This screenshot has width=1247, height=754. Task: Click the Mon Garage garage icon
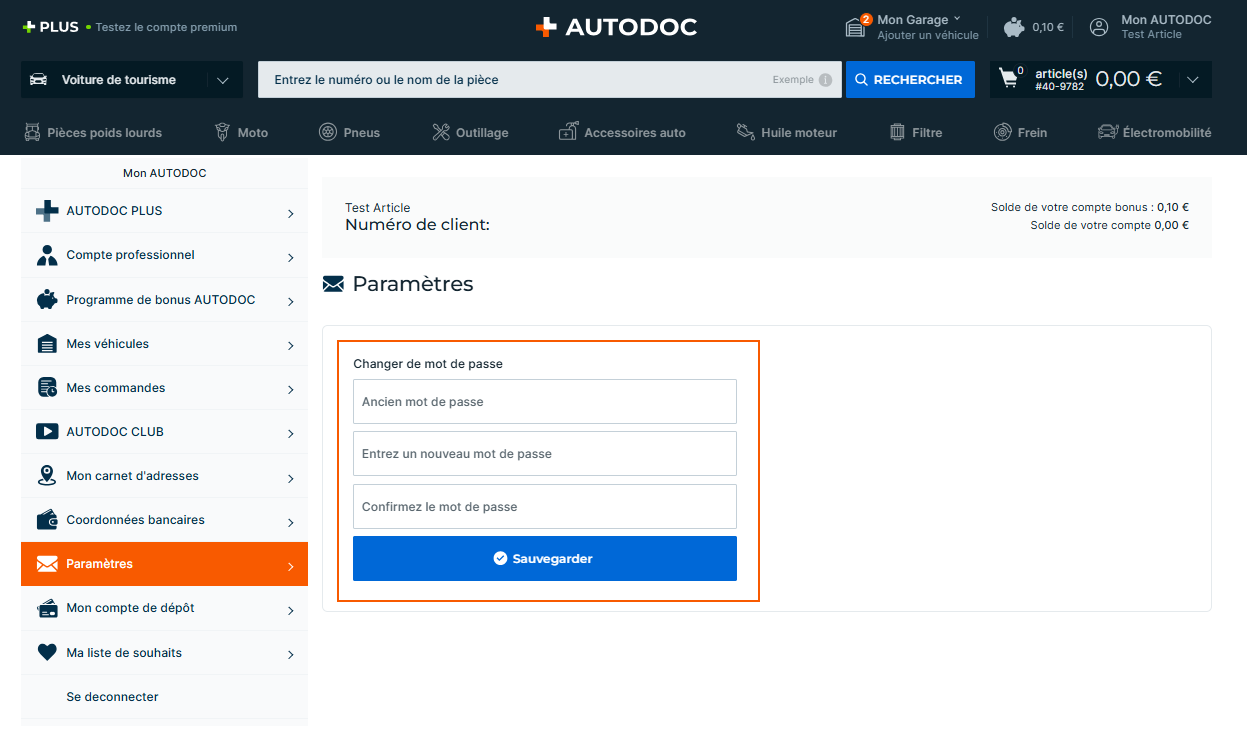pos(856,27)
